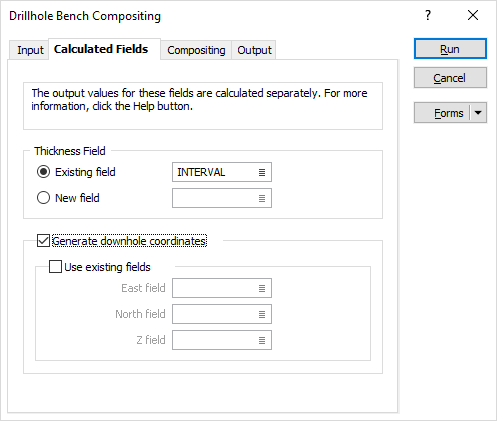This screenshot has height=424, width=497.
Task: Click the question mark help icon
Action: [428, 15]
